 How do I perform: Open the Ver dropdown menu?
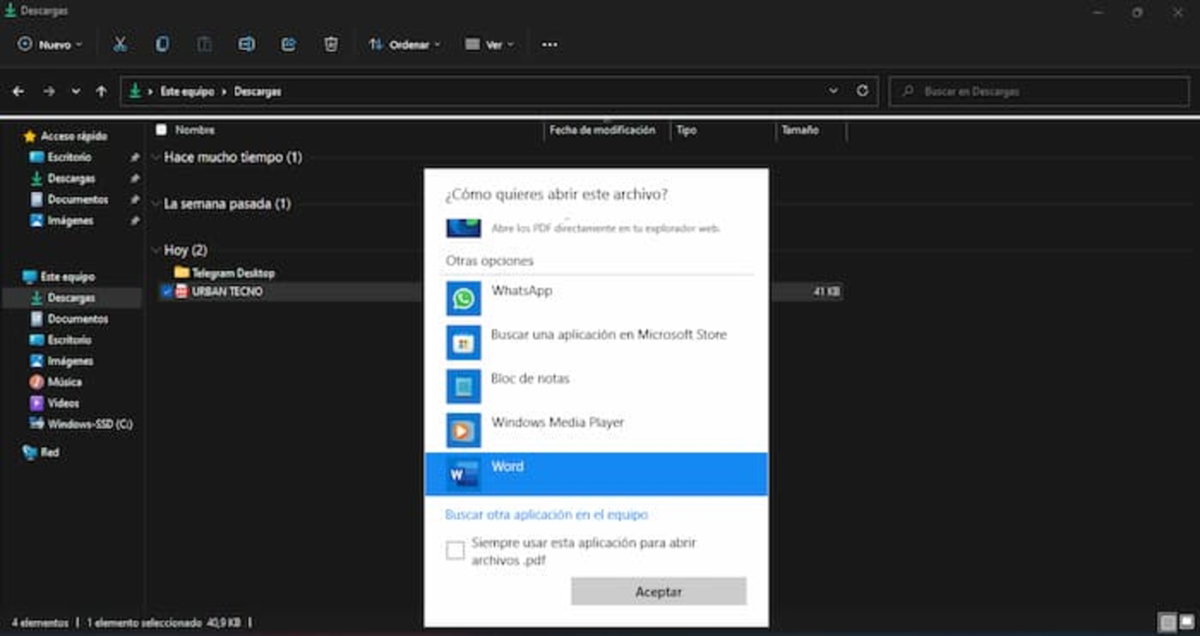489,44
